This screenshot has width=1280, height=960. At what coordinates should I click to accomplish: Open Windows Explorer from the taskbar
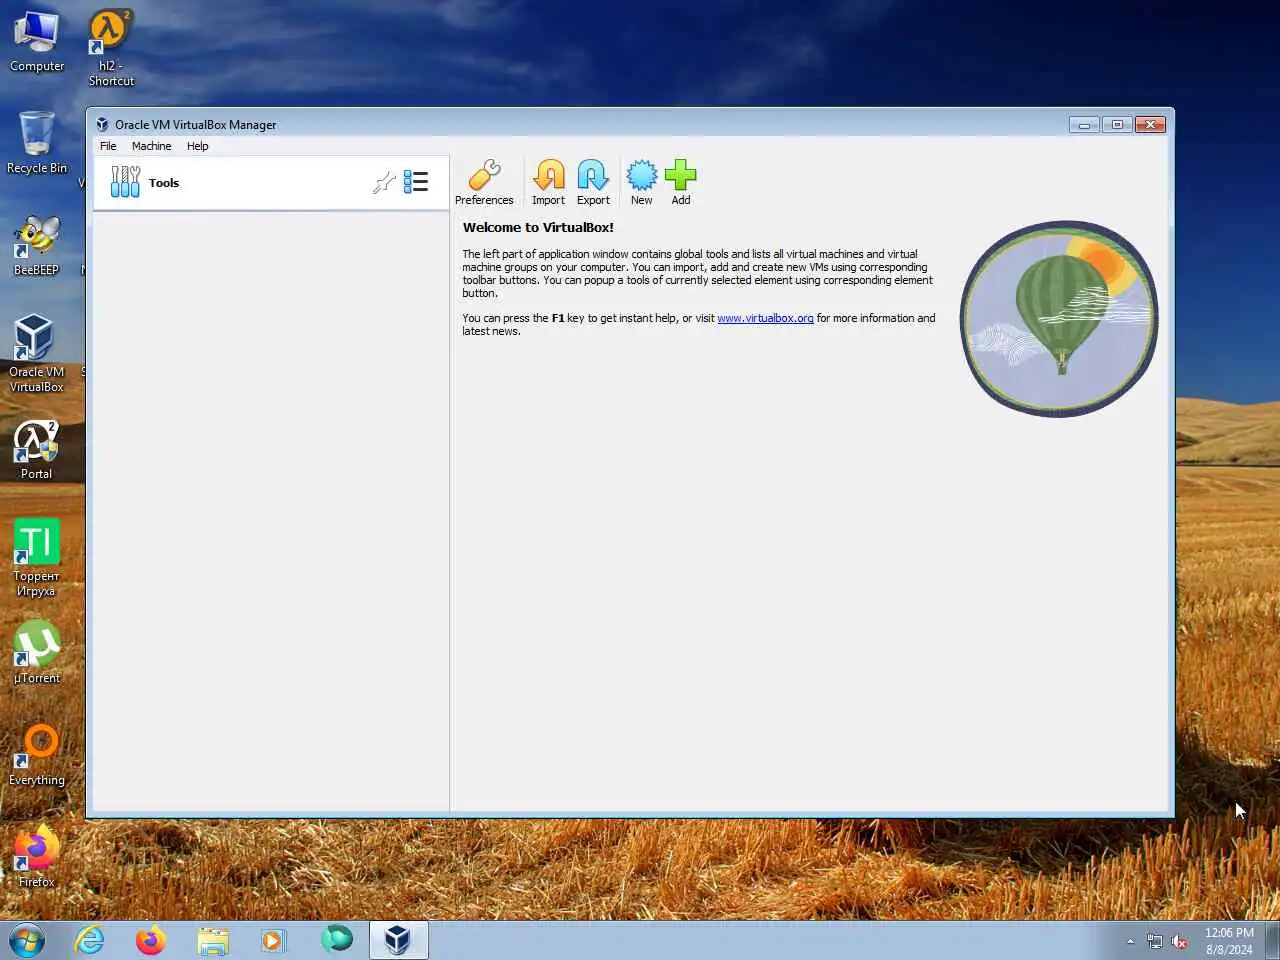point(213,940)
